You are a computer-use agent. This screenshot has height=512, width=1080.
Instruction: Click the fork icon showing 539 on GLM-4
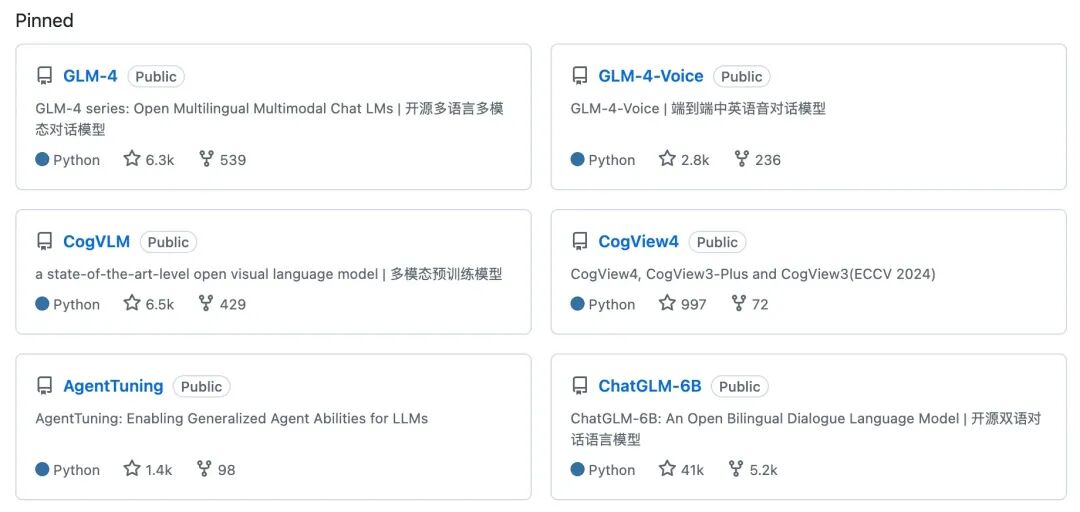pyautogui.click(x=206, y=159)
